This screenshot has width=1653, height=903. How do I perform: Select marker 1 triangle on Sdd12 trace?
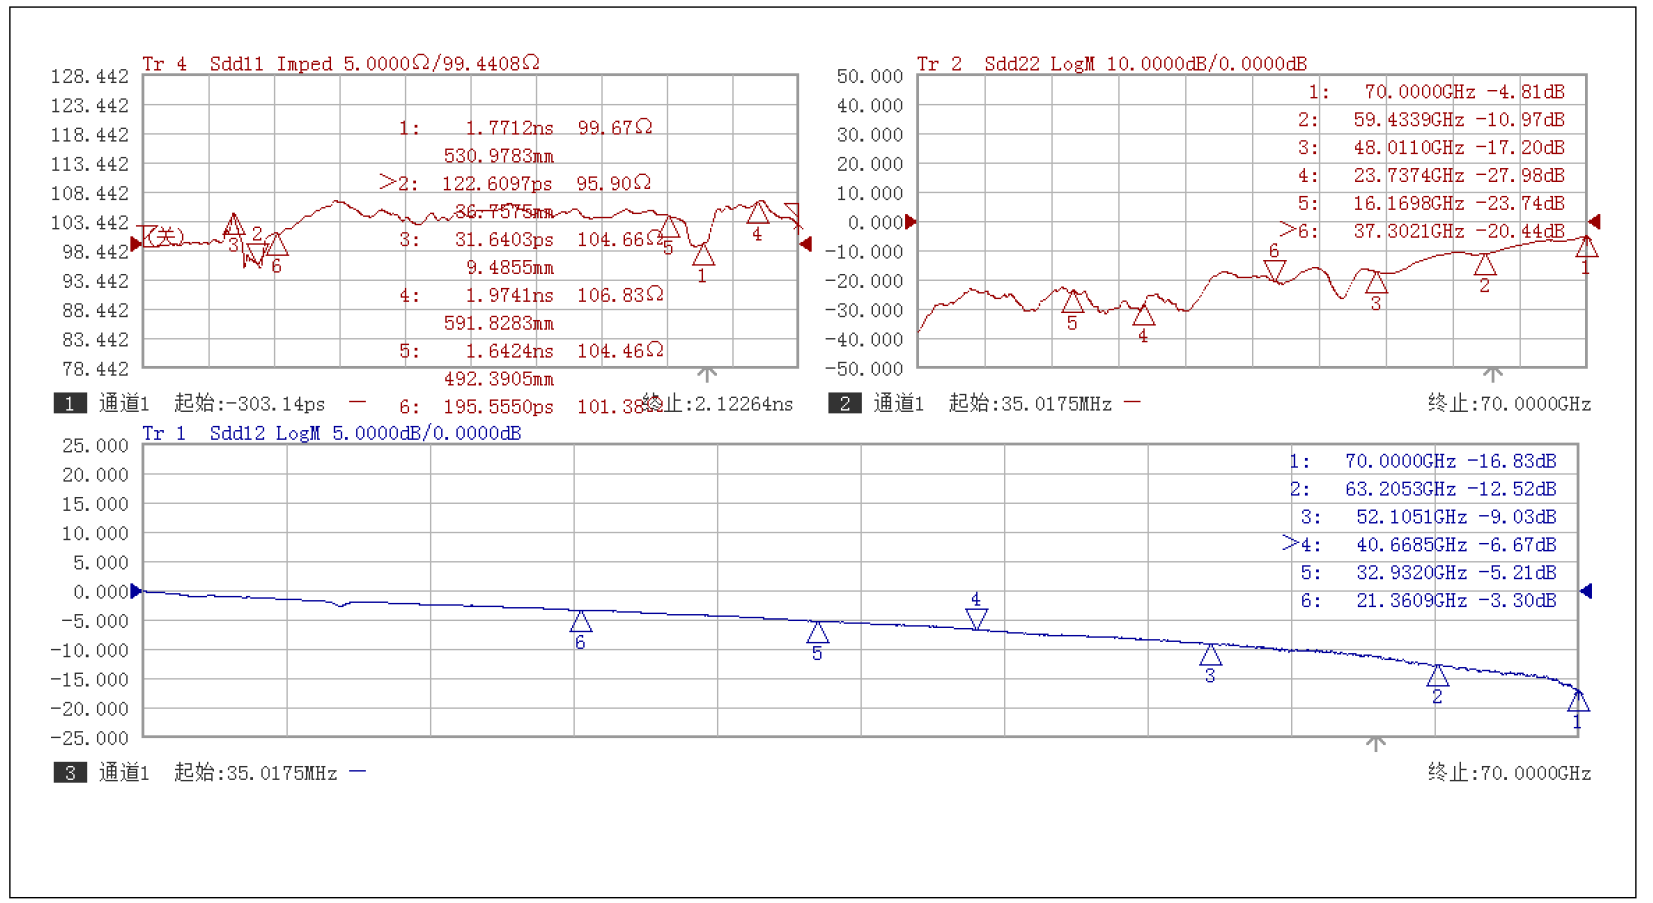1578,701
